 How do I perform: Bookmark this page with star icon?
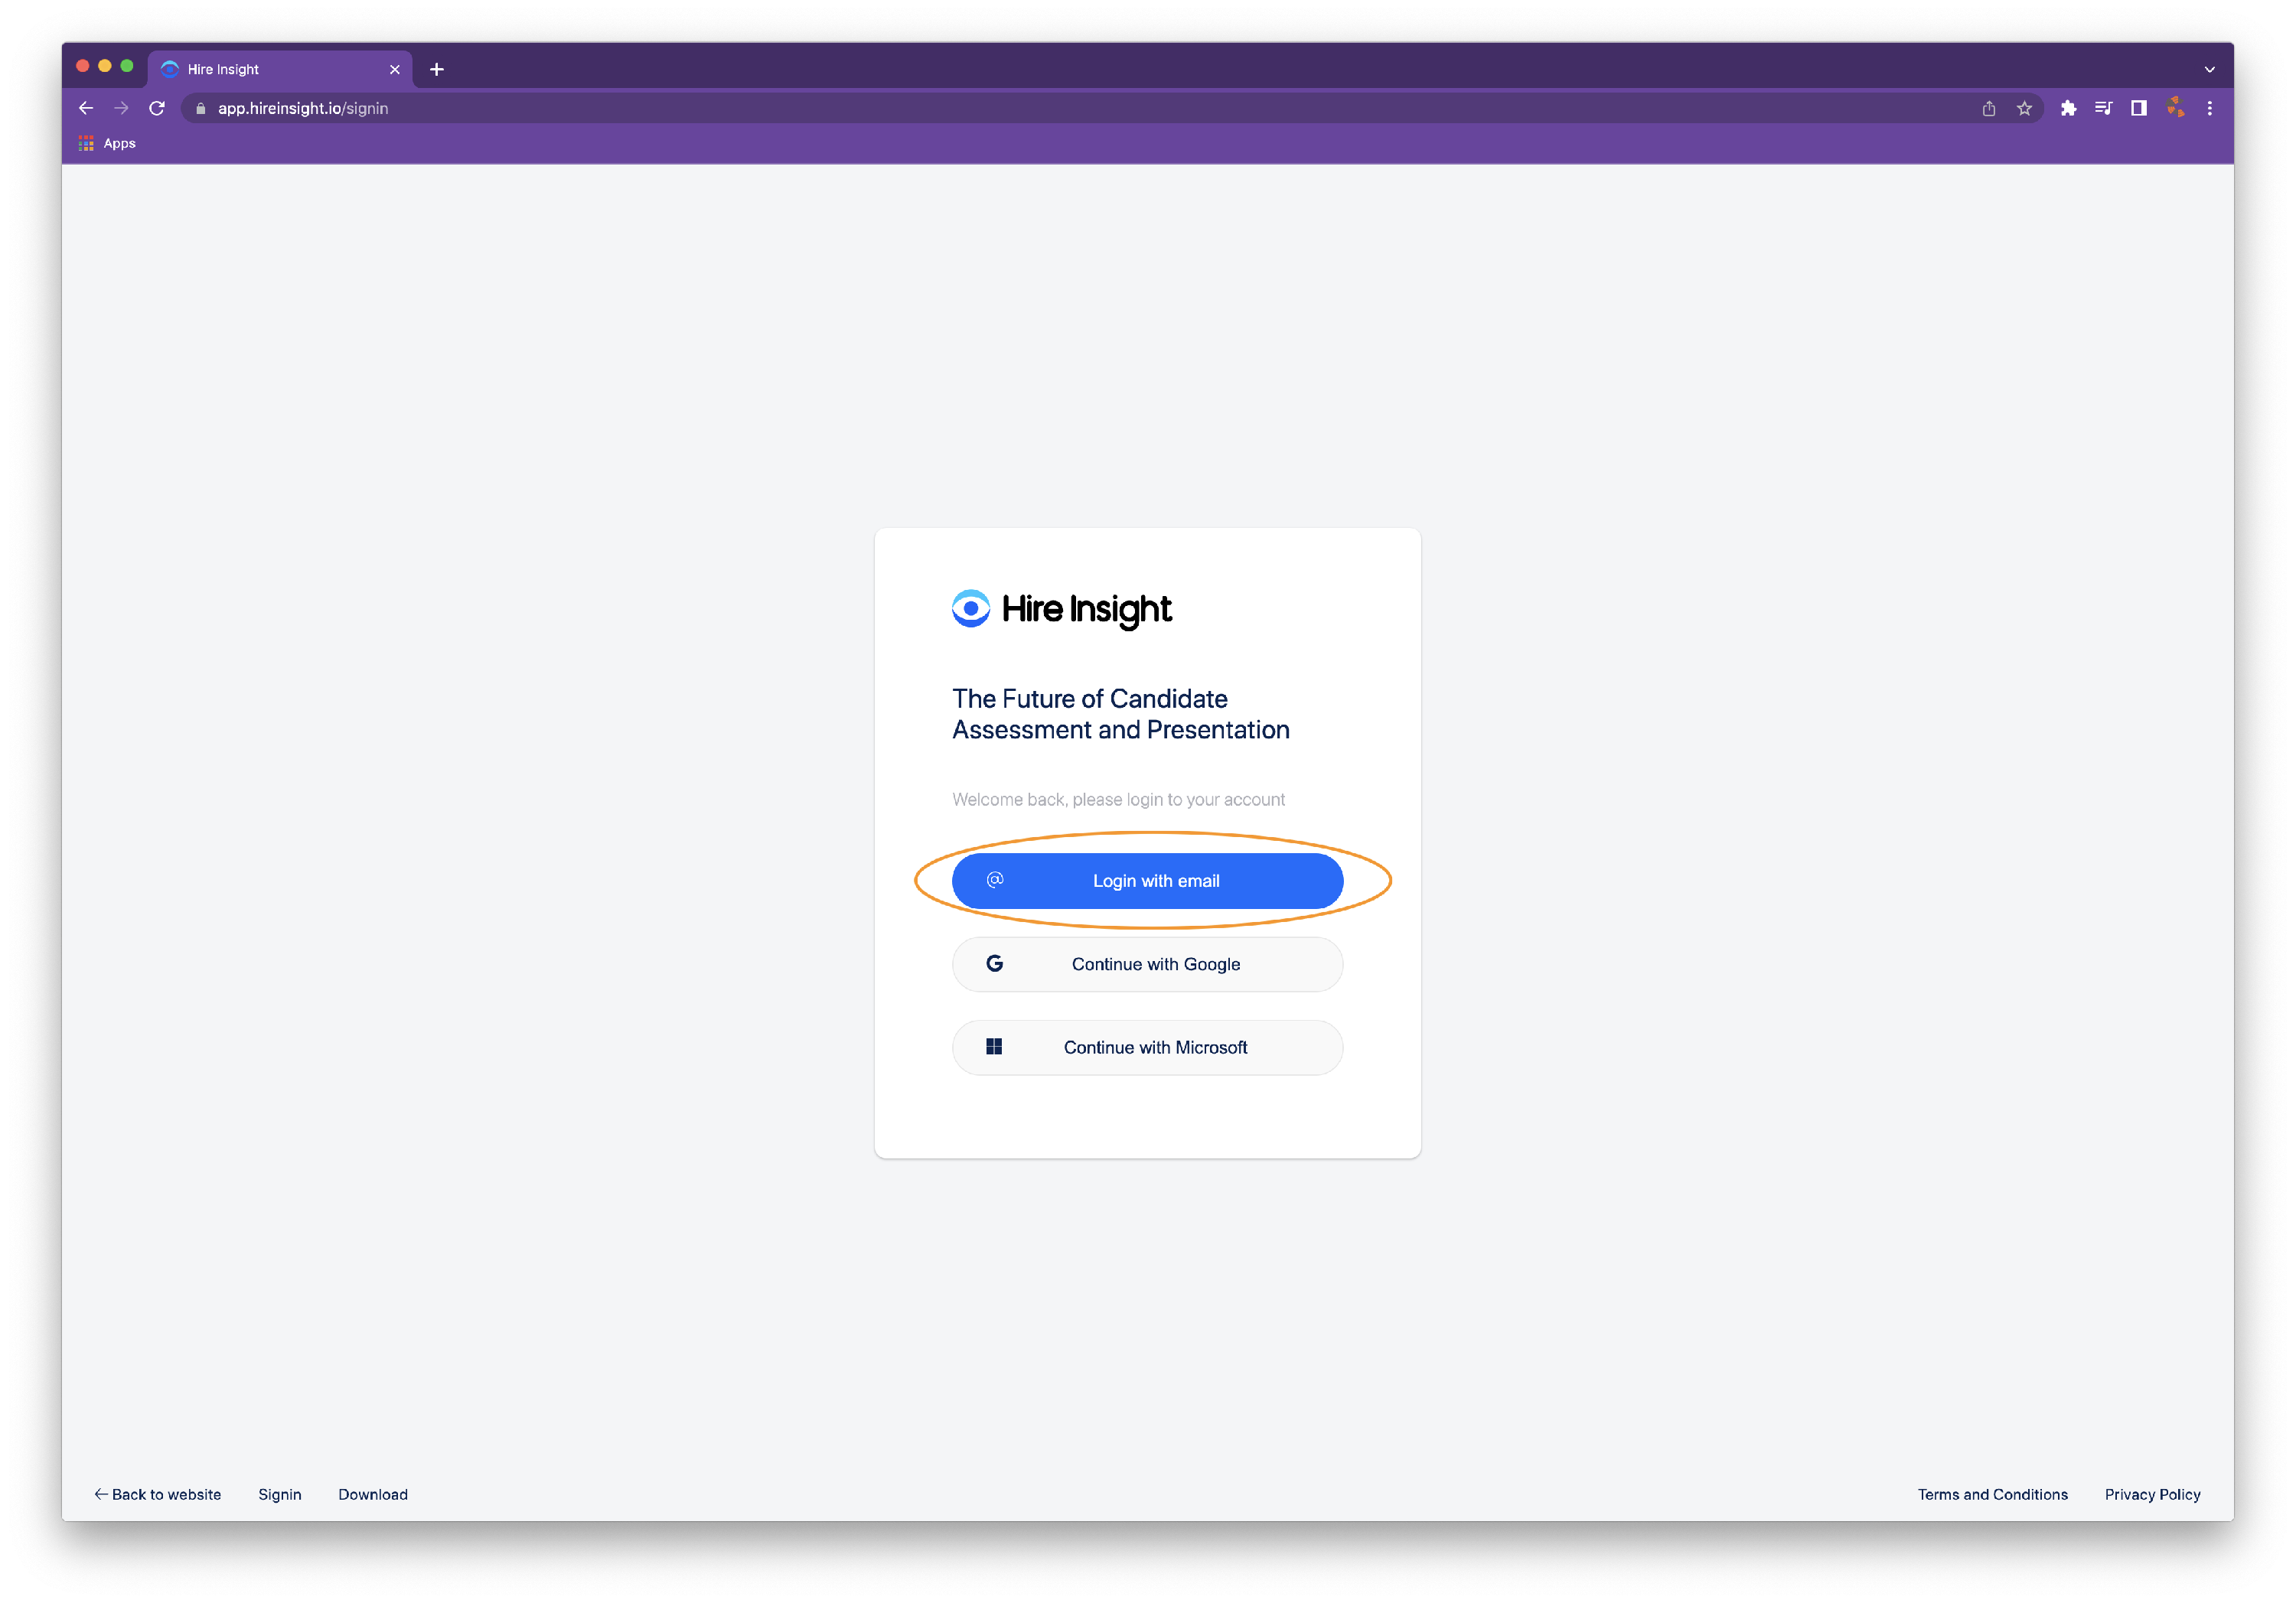coord(2025,108)
